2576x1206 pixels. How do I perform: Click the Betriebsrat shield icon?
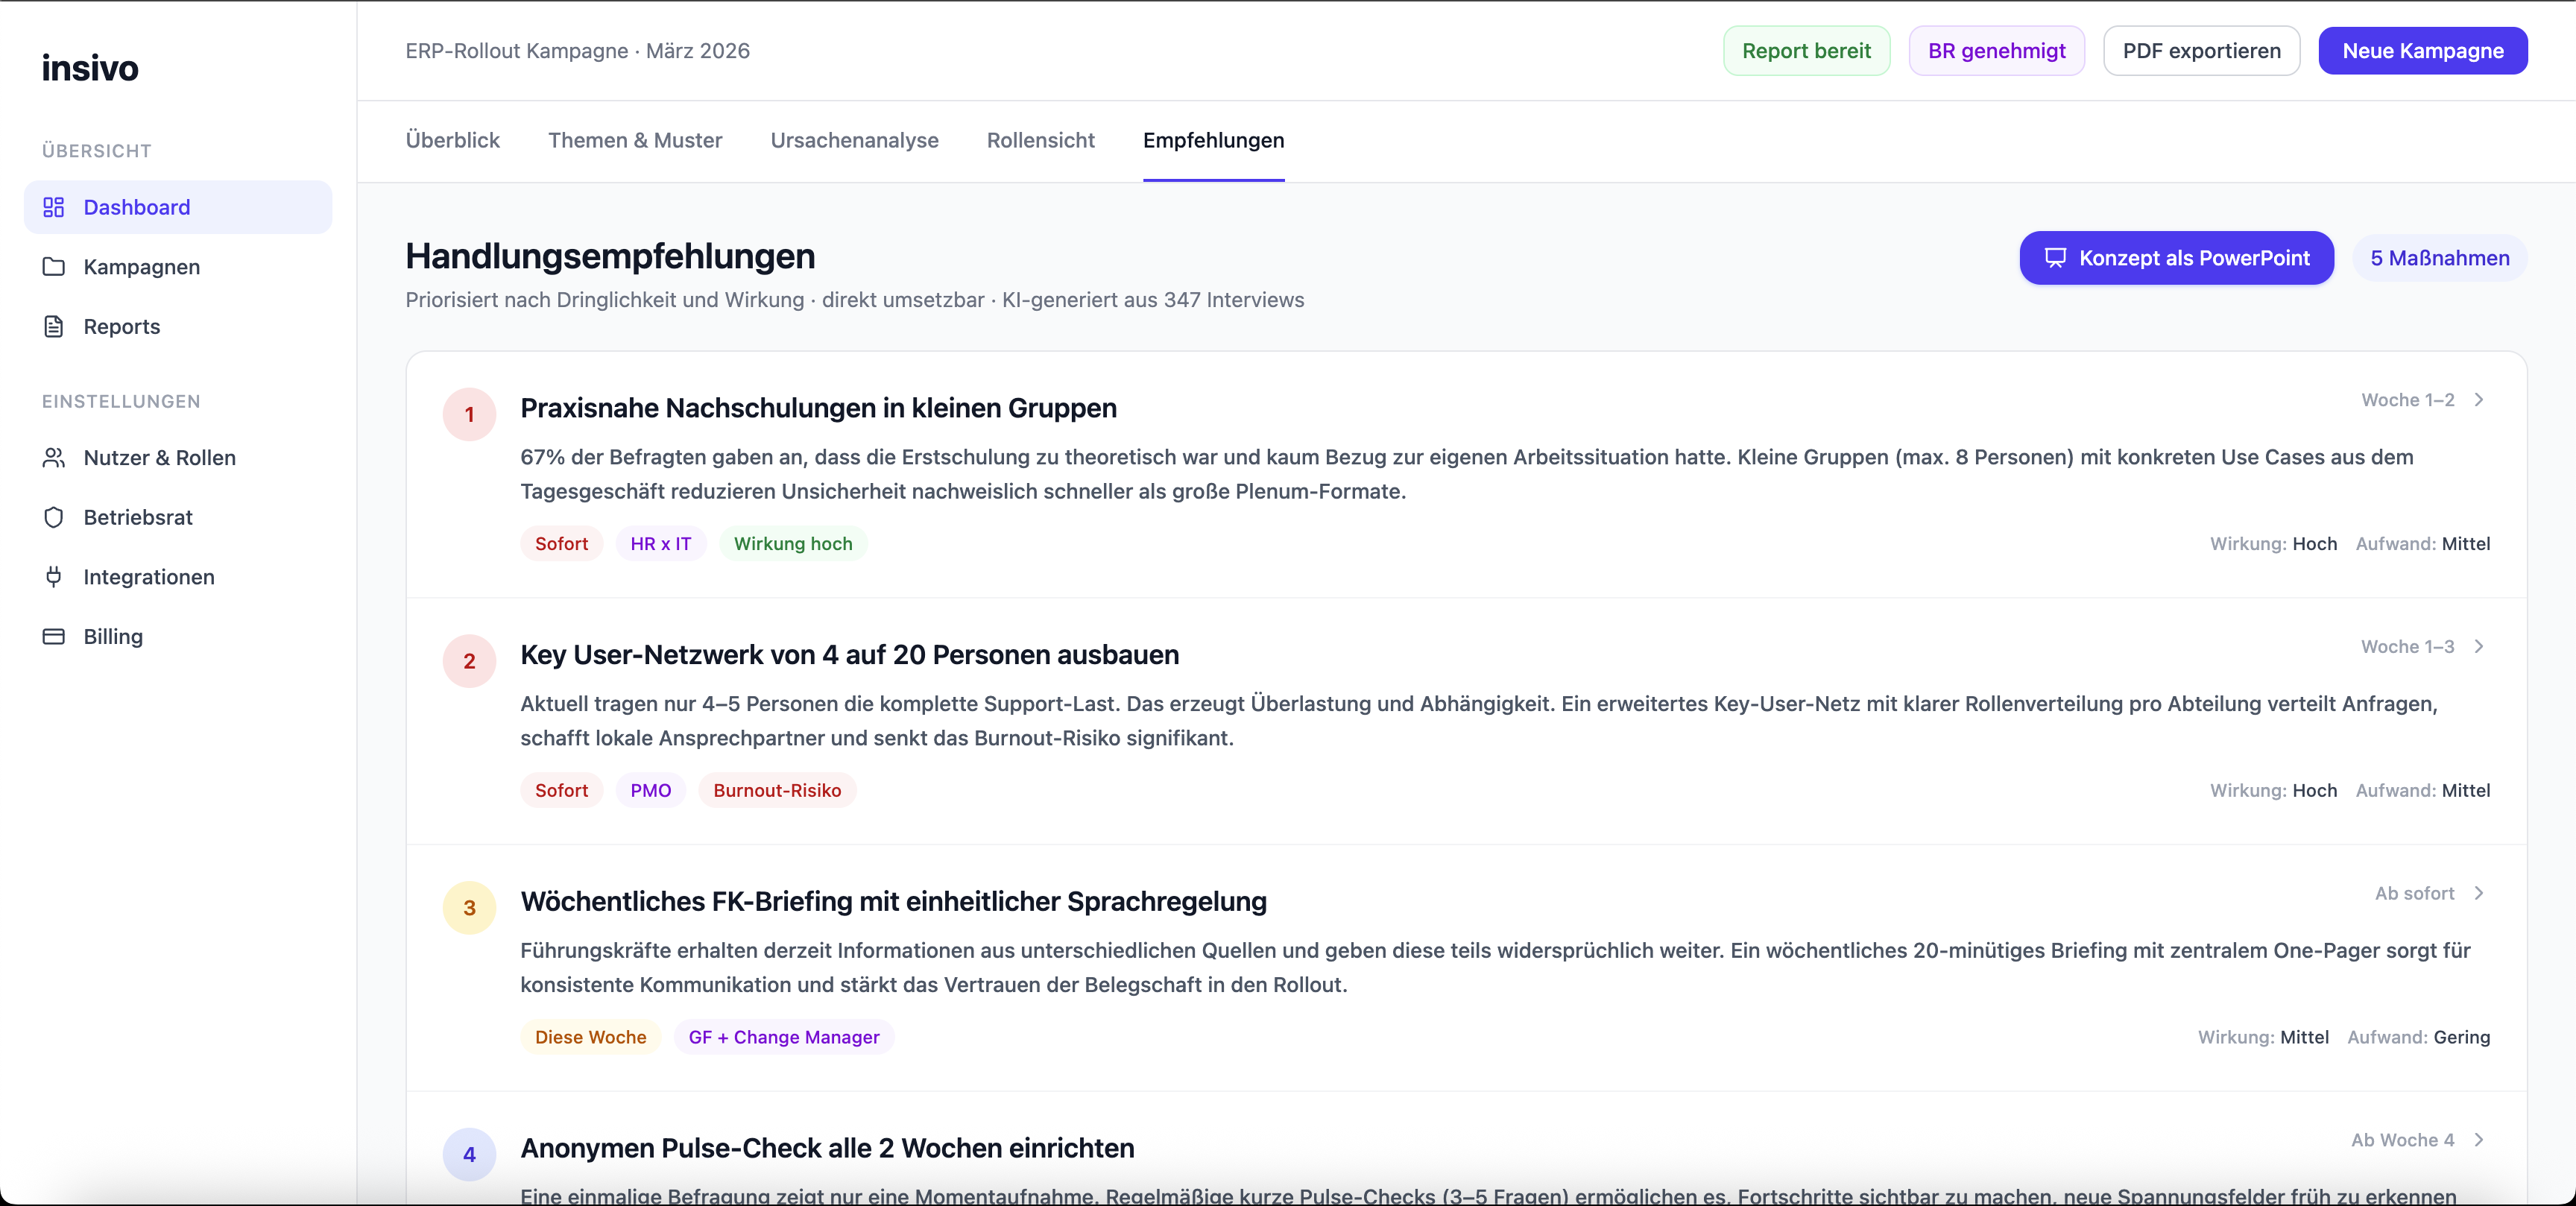[54, 517]
